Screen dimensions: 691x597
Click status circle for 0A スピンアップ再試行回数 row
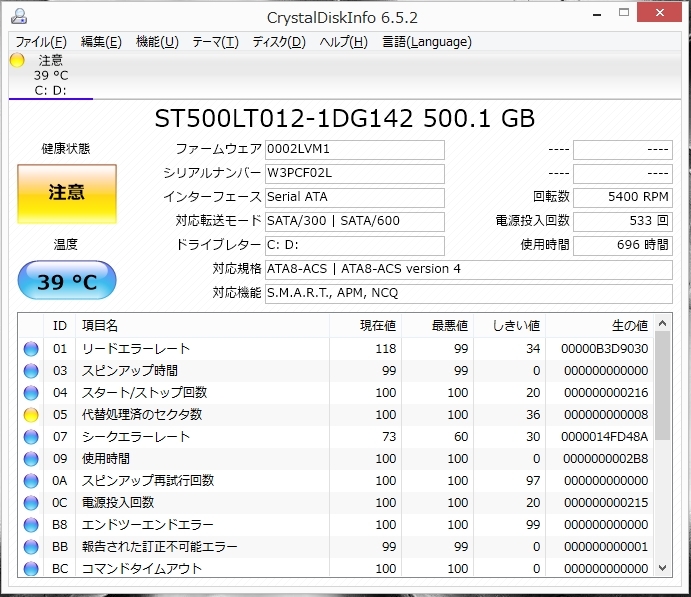[x=31, y=480]
